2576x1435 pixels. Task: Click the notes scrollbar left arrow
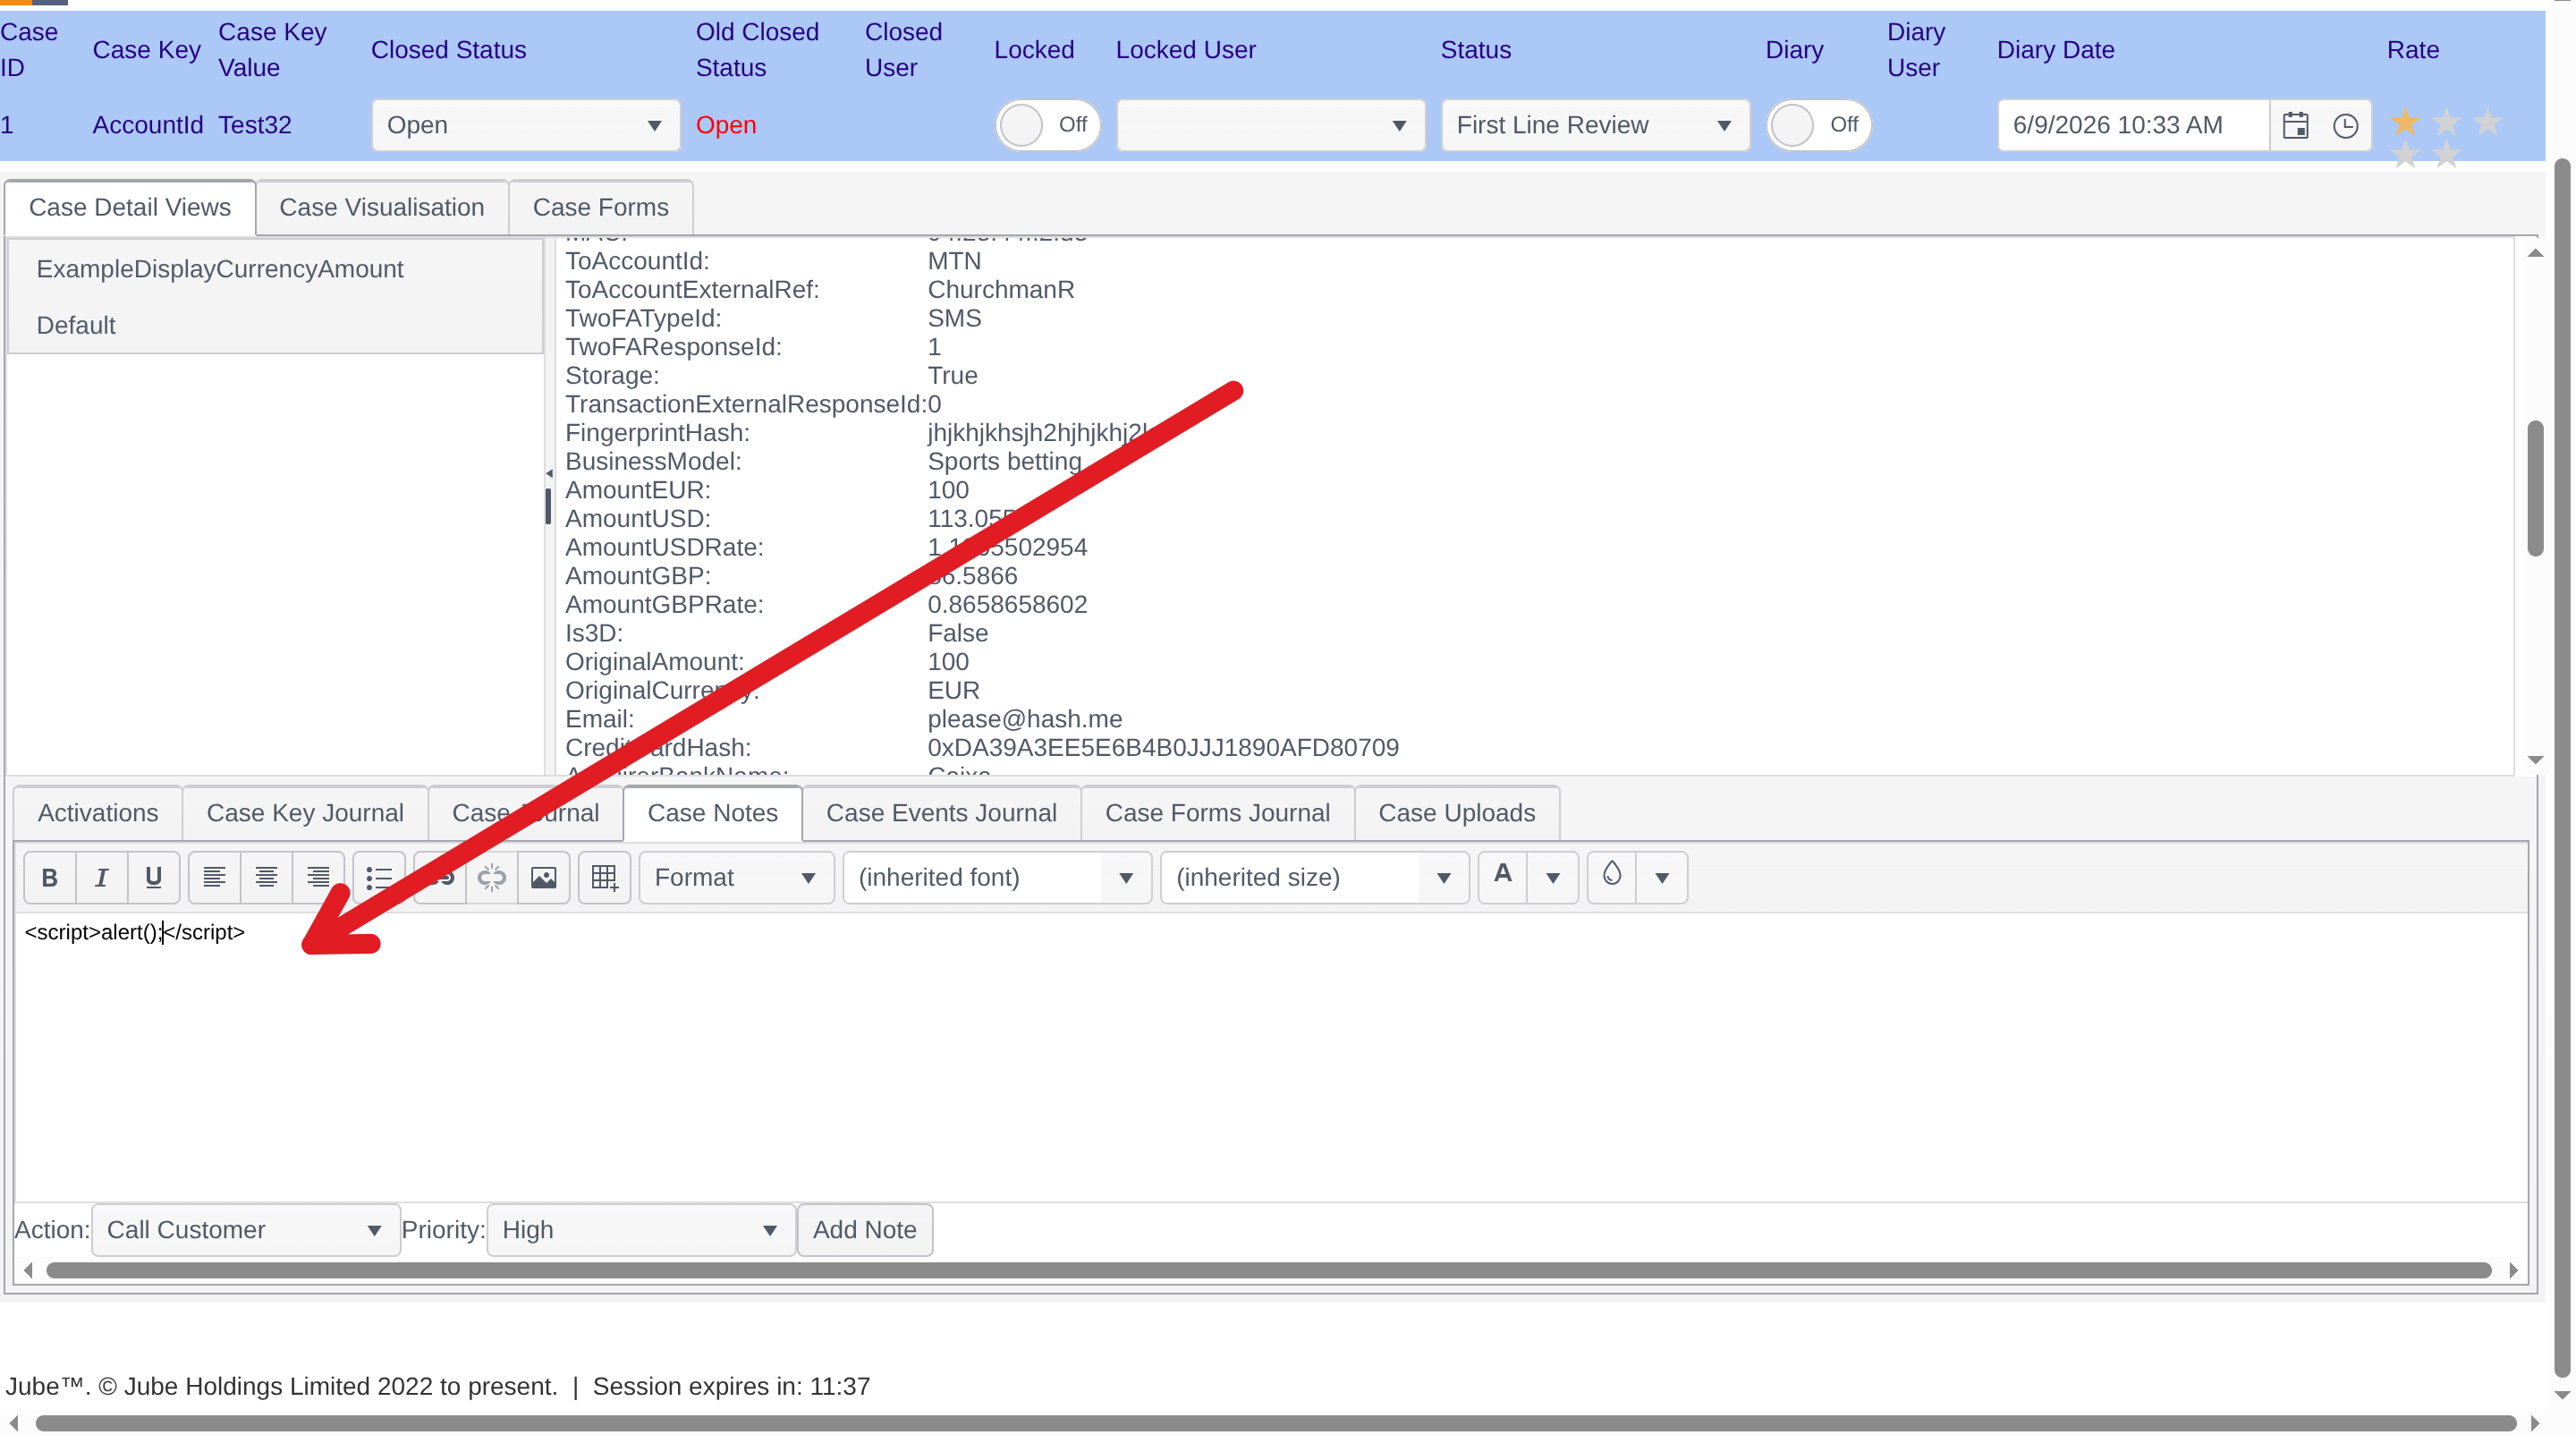28,1270
